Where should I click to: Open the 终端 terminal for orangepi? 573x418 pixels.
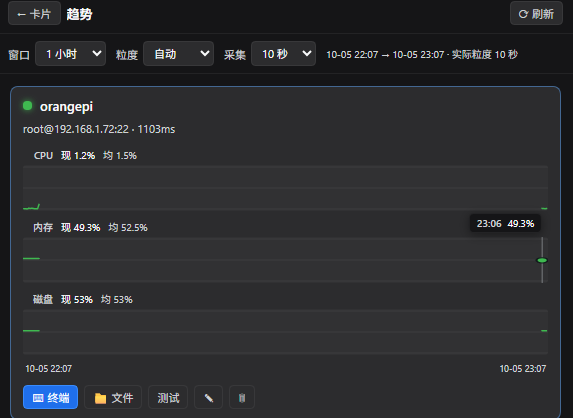click(50, 397)
